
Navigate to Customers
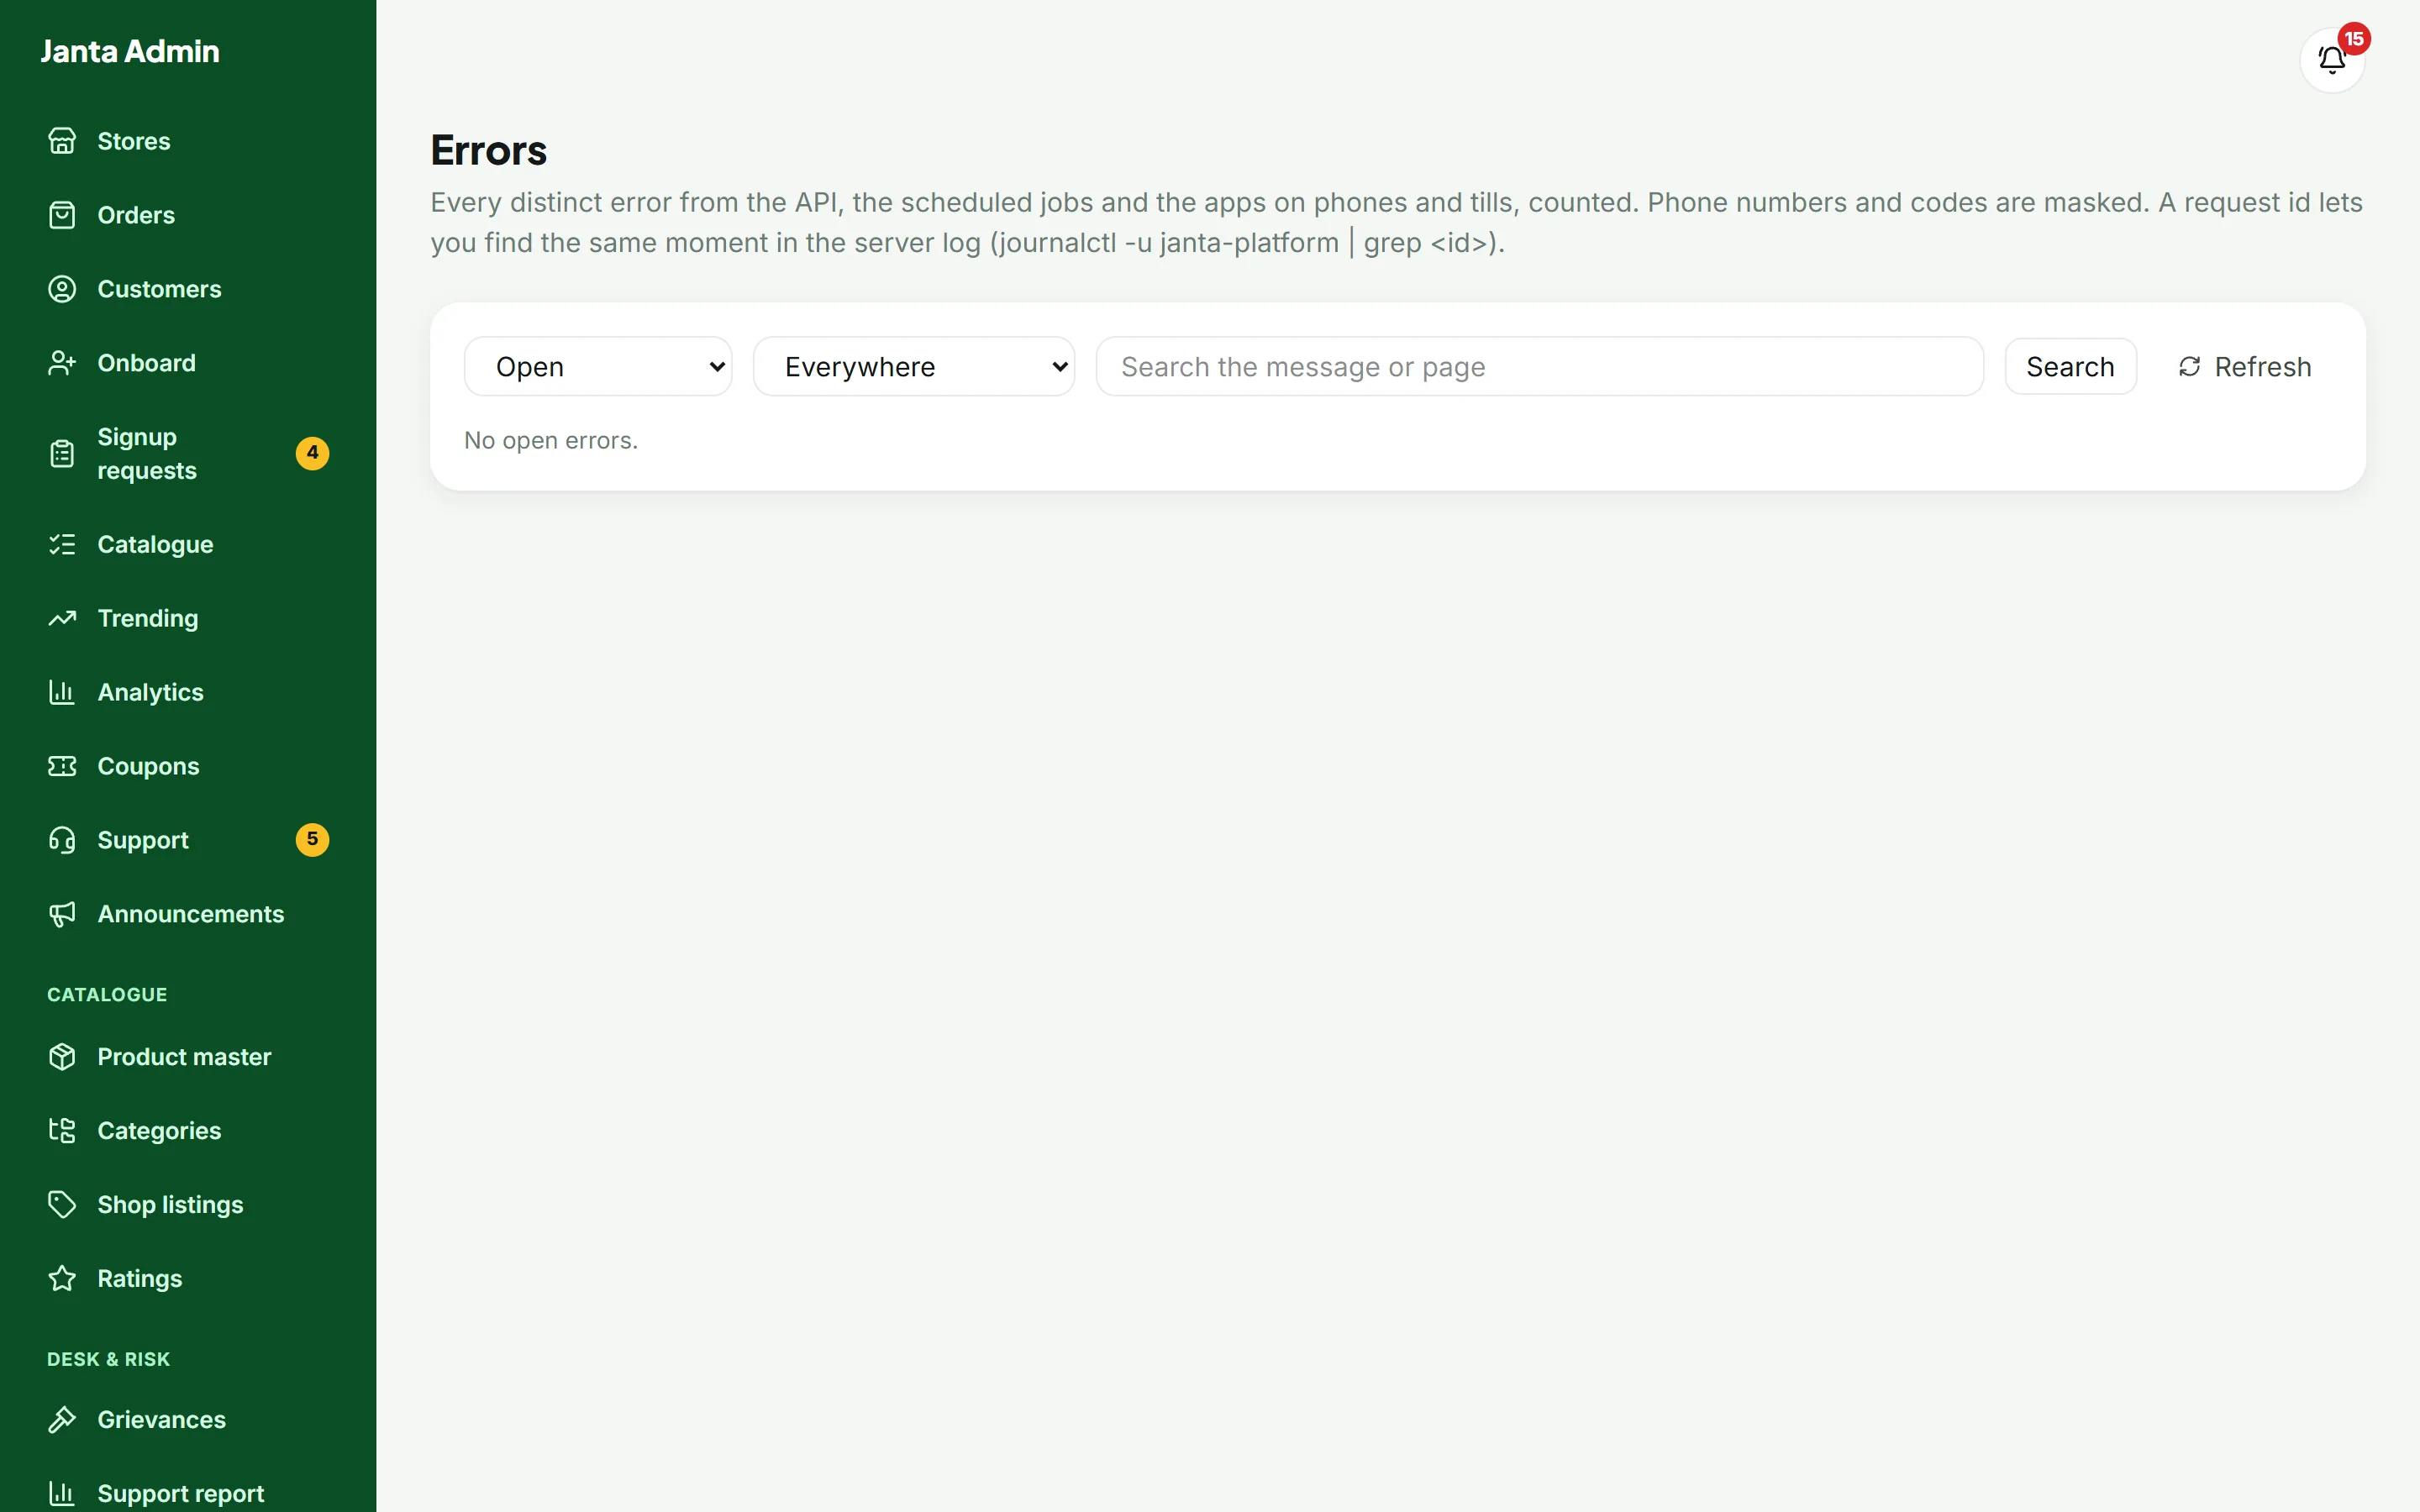[x=188, y=289]
